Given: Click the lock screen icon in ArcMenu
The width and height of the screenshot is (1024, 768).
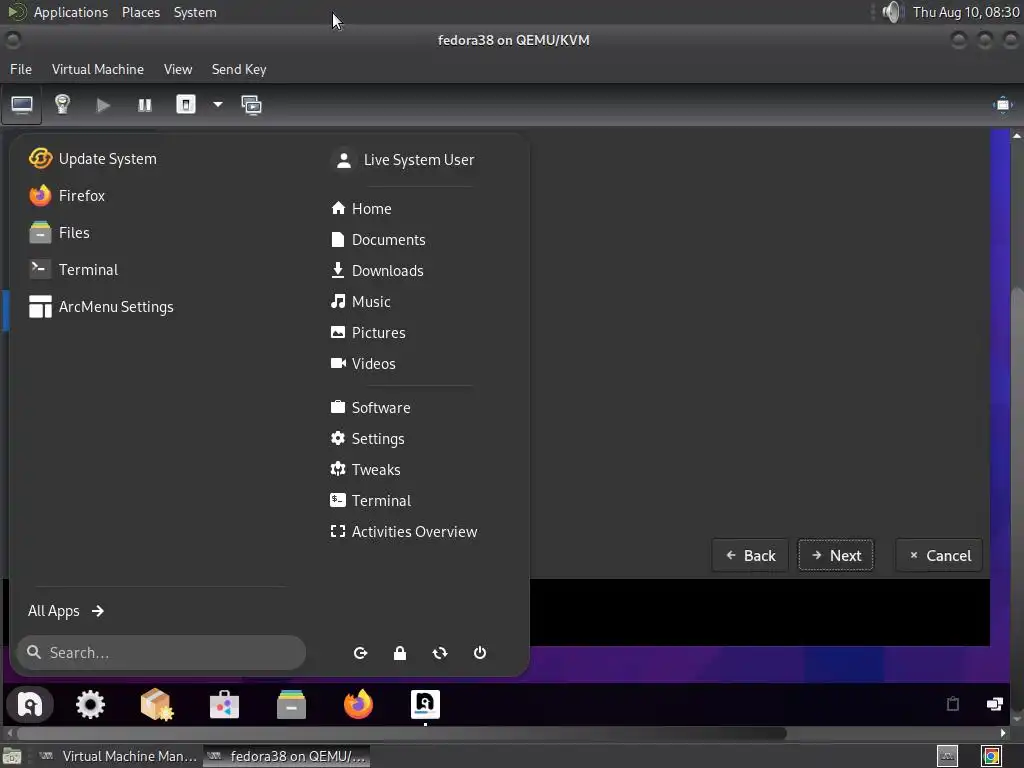Looking at the screenshot, I should [400, 653].
